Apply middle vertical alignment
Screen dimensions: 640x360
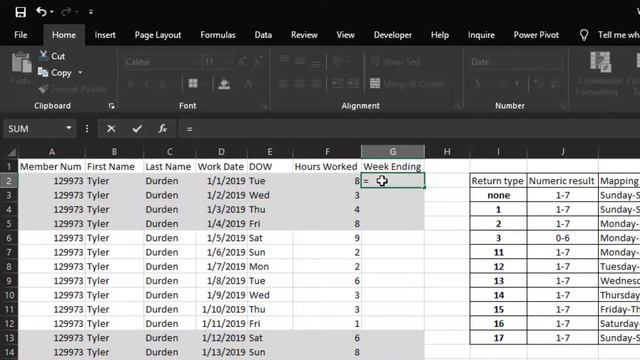pos(300,61)
